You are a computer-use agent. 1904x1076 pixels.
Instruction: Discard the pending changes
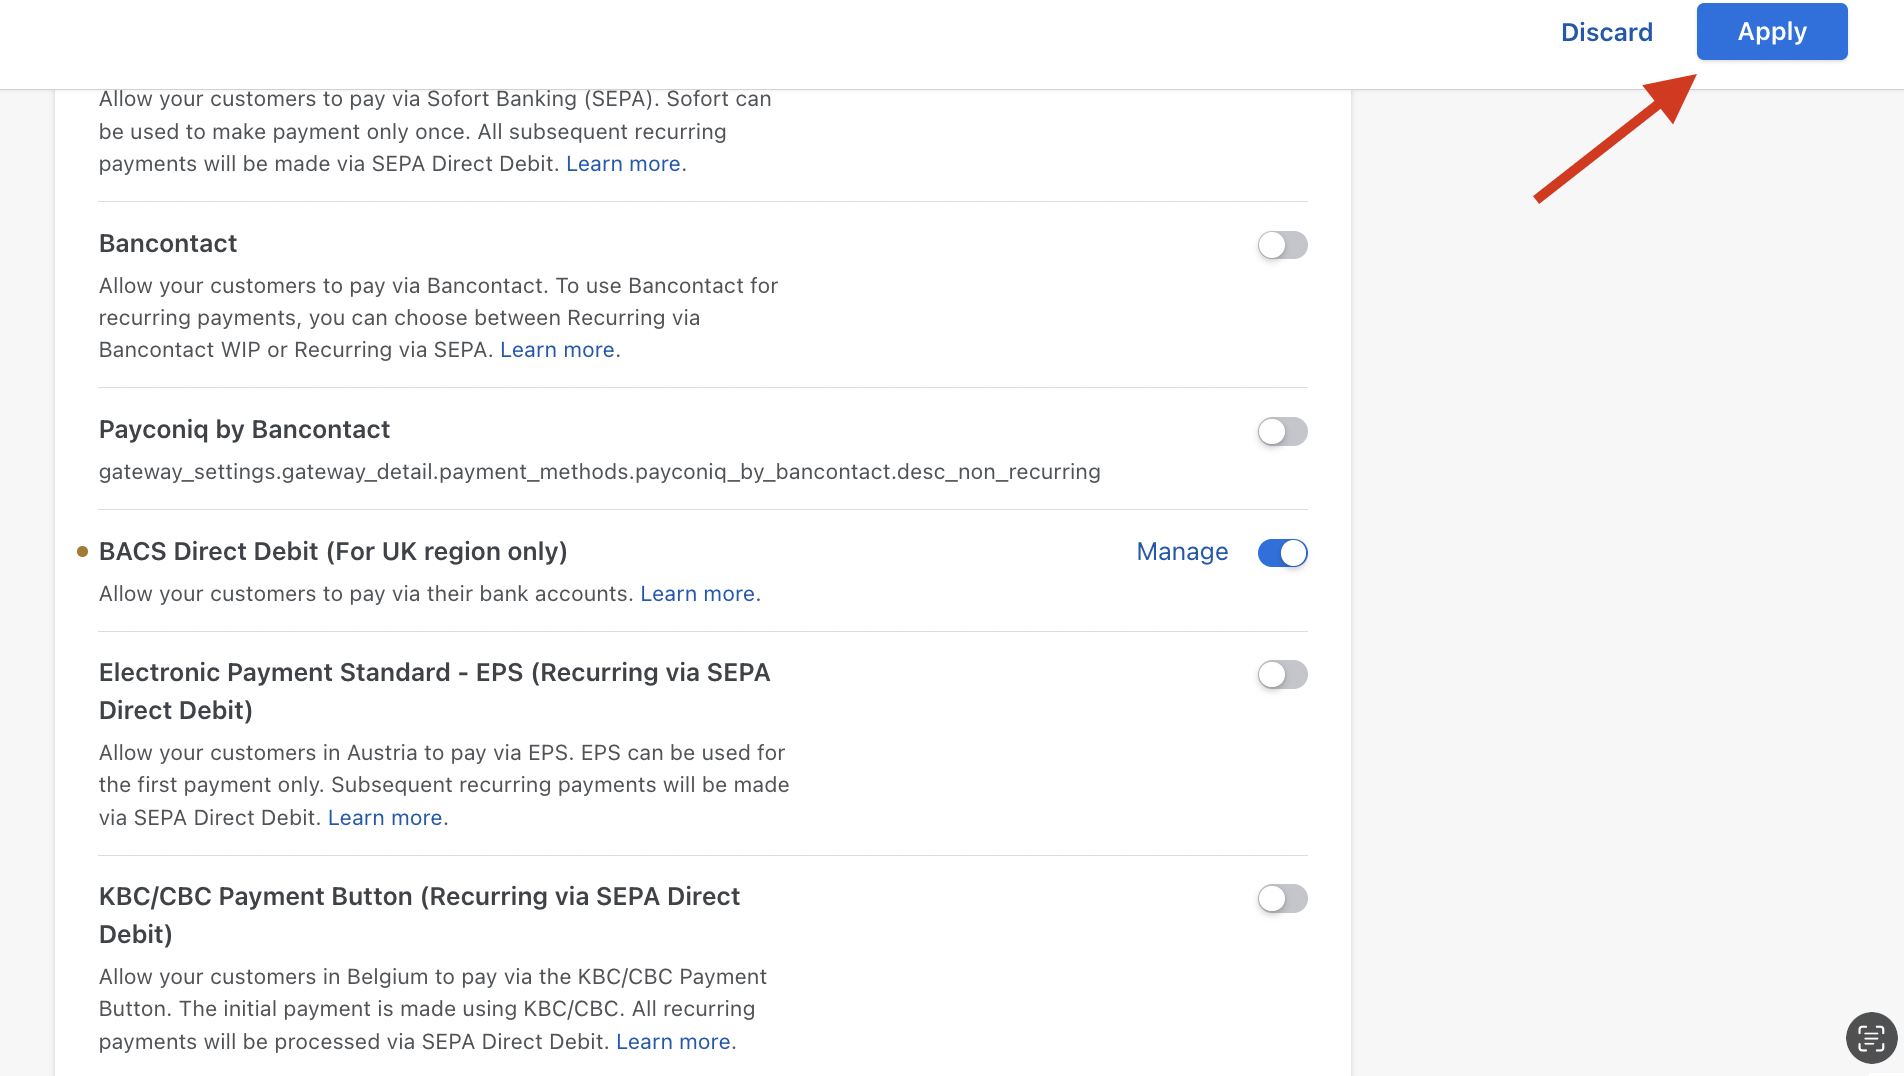pyautogui.click(x=1606, y=32)
